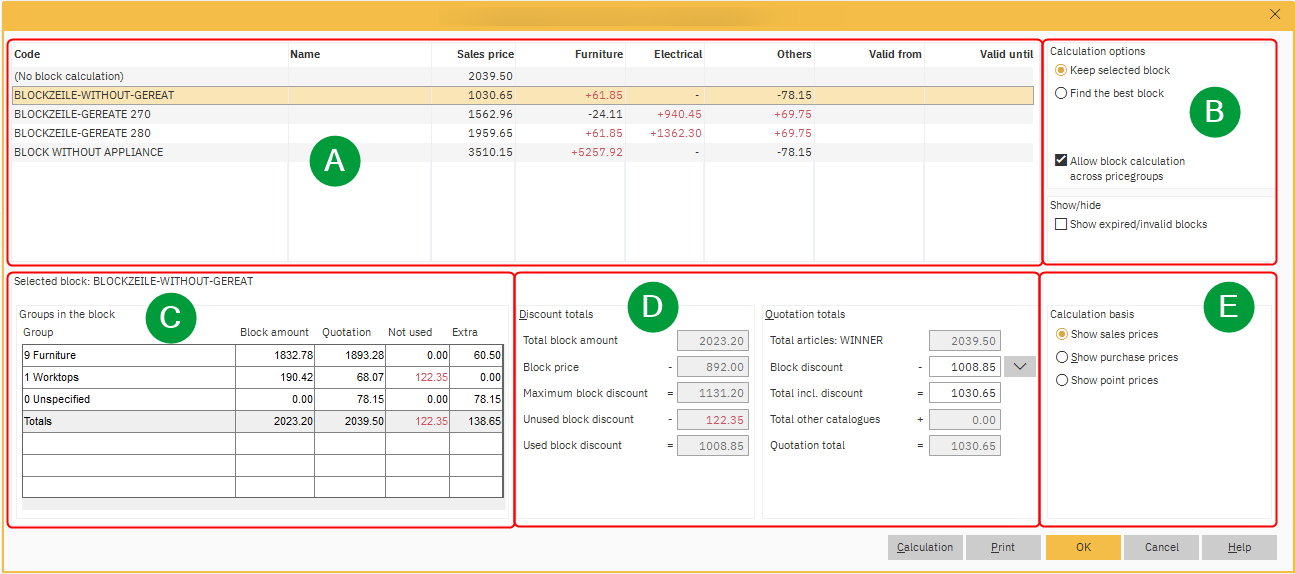Click the Calculation button
Viewport: 1295px width, 574px height.
pyautogui.click(x=925, y=548)
